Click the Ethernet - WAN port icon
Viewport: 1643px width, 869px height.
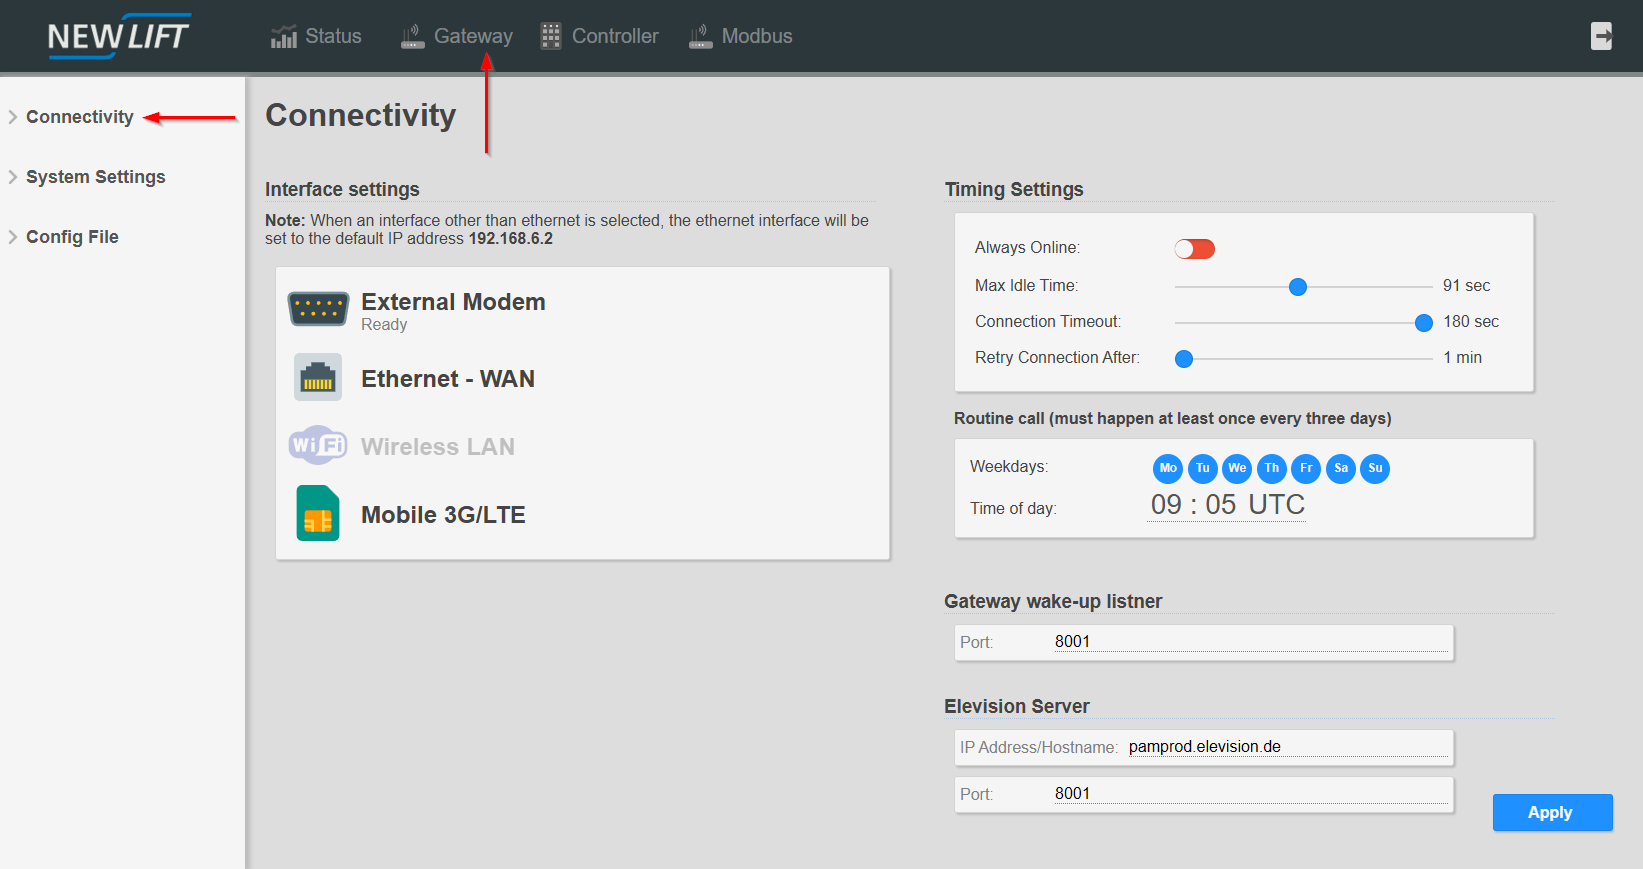[x=318, y=378]
